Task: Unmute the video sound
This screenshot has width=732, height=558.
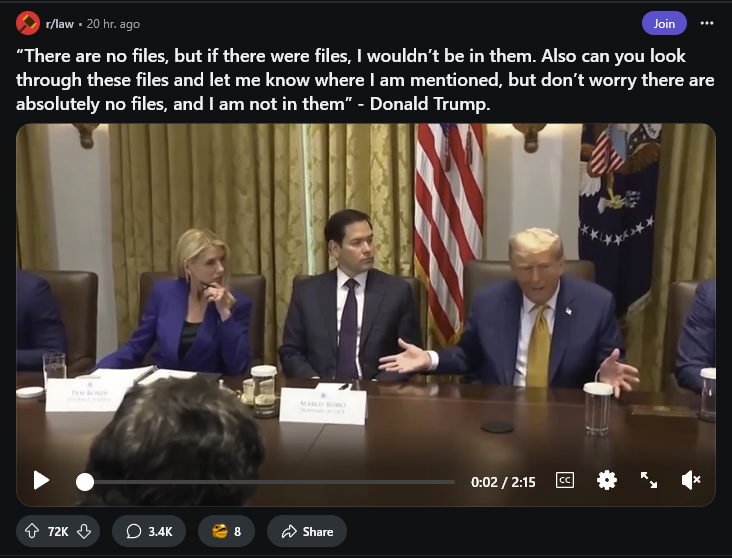Action: pyautogui.click(x=691, y=480)
